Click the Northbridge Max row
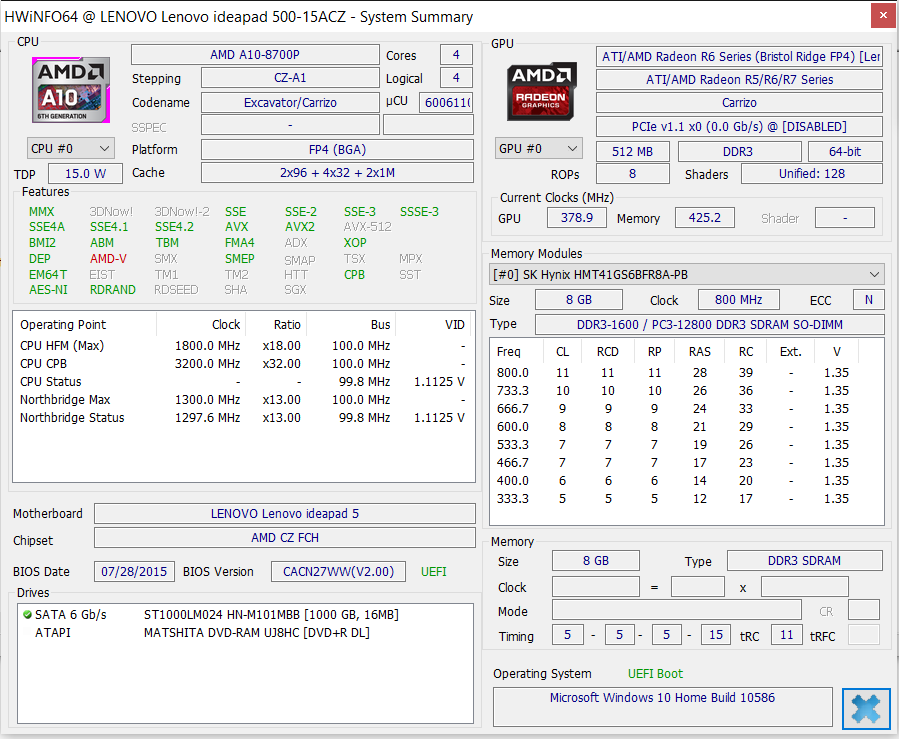 click(x=243, y=400)
